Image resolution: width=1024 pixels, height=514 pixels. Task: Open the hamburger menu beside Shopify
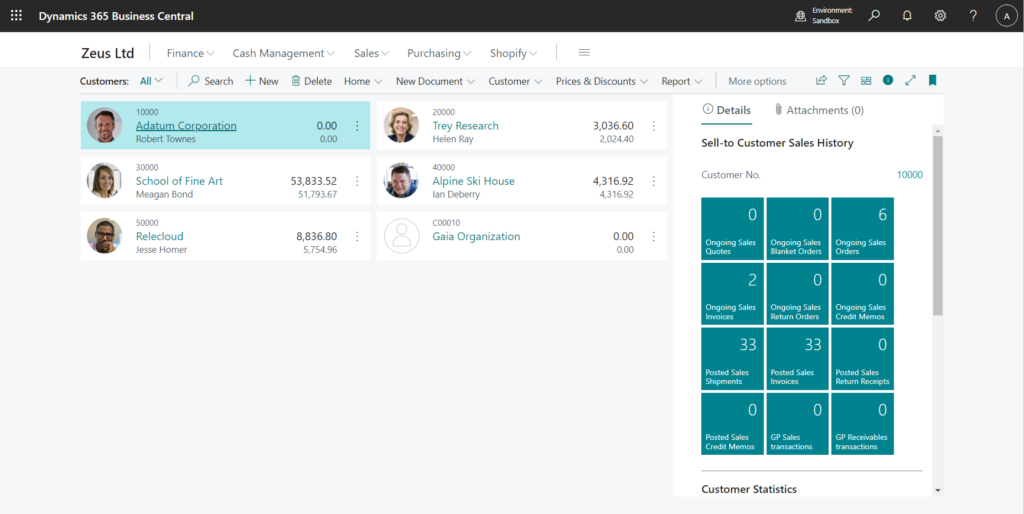coord(584,52)
